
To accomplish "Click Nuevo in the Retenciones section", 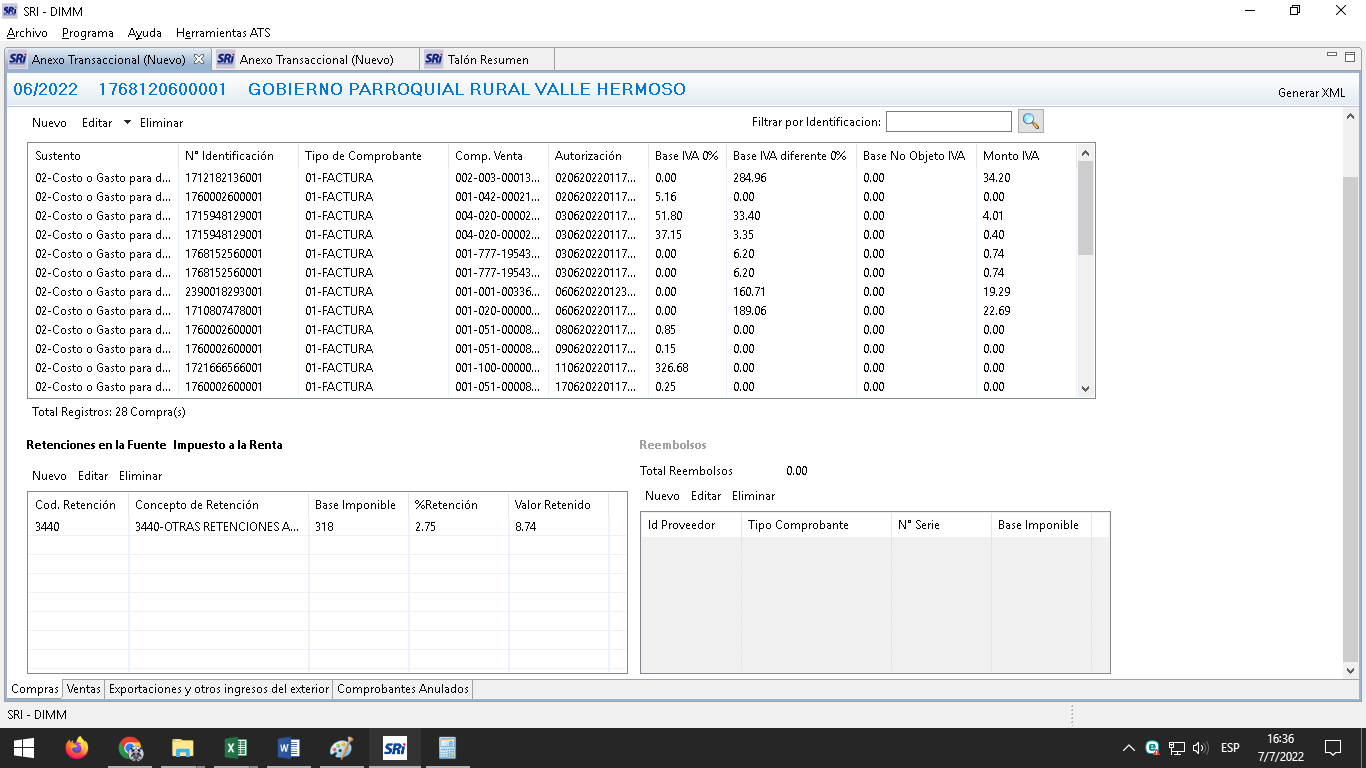I will coord(49,476).
